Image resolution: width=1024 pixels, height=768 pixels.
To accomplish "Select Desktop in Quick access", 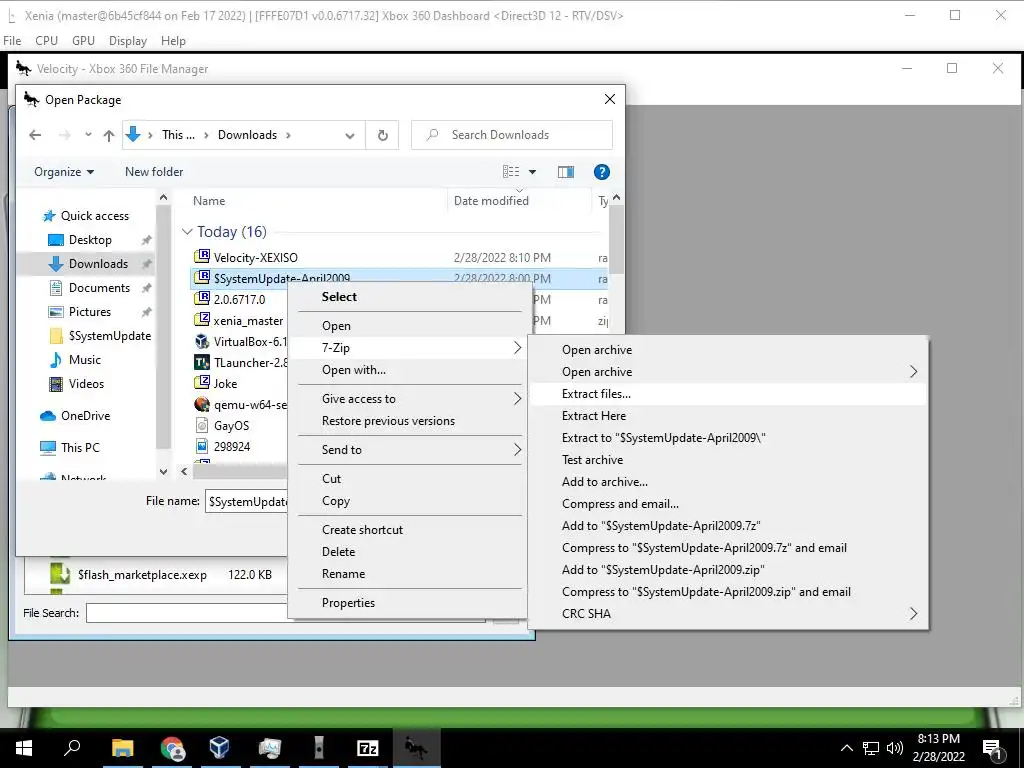I will 90,240.
